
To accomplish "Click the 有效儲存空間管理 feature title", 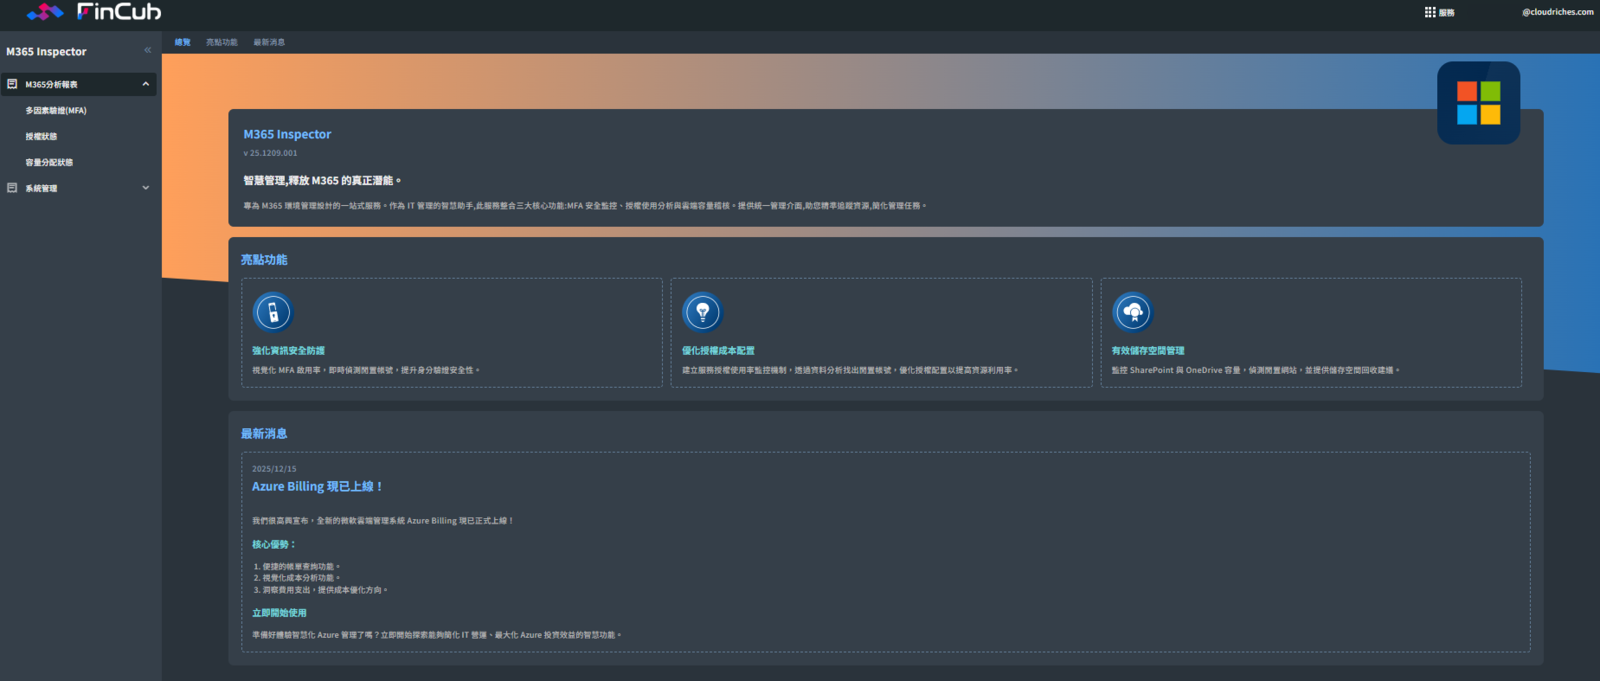I will click(x=1148, y=351).
